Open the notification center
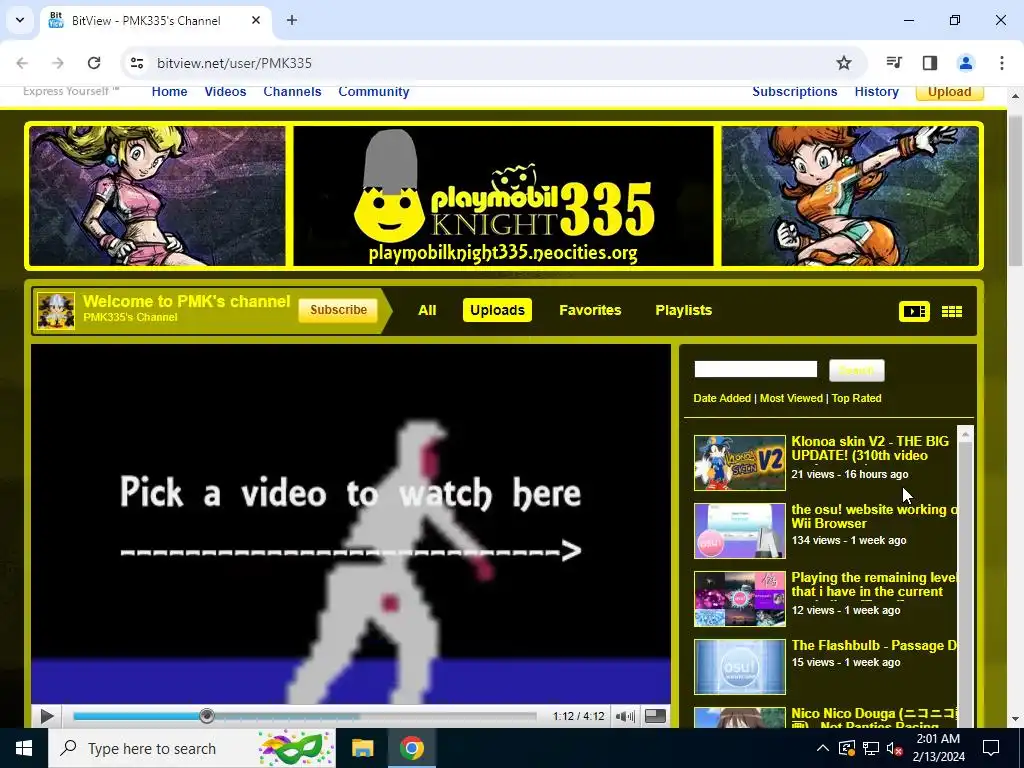 991,748
